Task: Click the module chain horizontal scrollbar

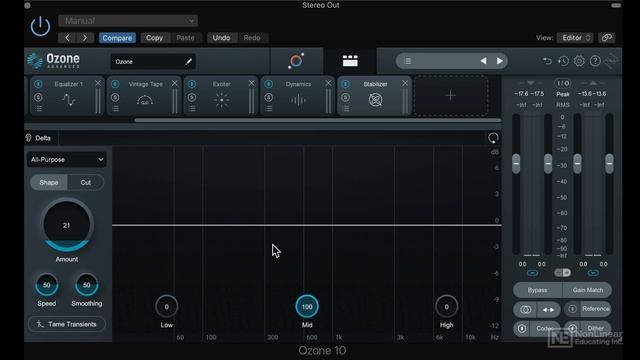Action: (x=318, y=120)
